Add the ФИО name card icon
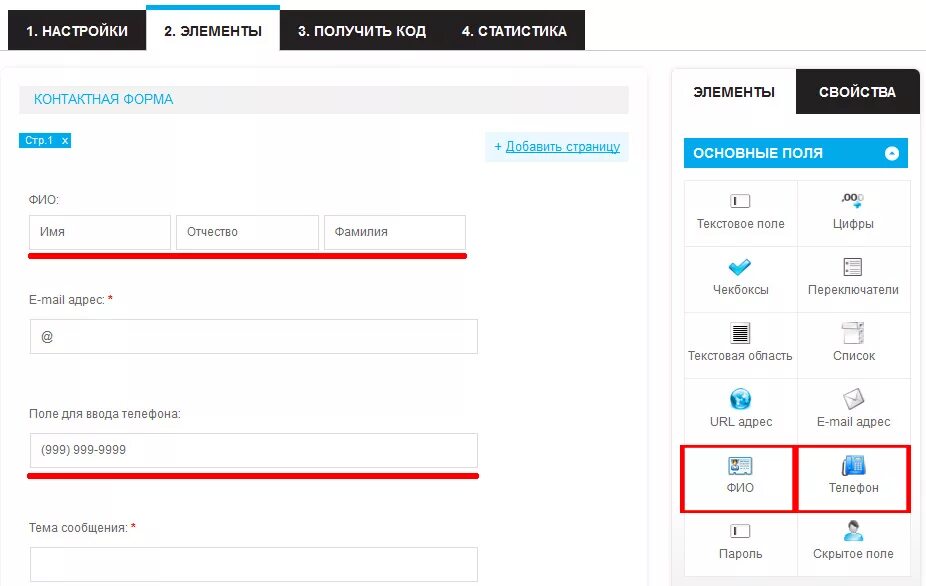 pyautogui.click(x=740, y=465)
